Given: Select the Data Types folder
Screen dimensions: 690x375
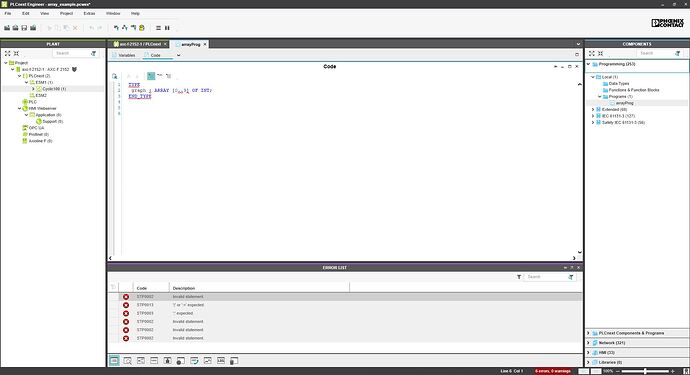Looking at the screenshot, I should (616, 84).
